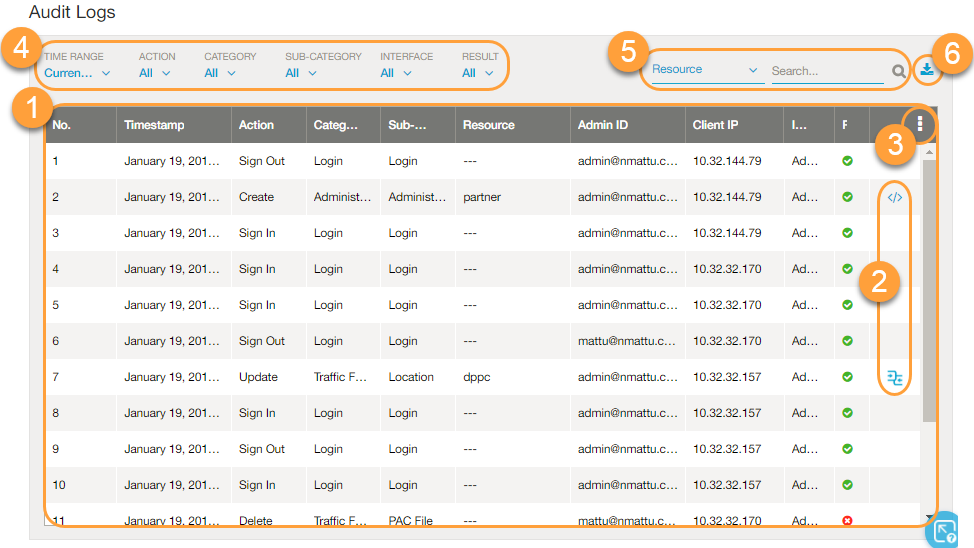This screenshot has height=548, width=974.
Task: Click 'Sign Out' action in row 9
Action: click(x=262, y=449)
